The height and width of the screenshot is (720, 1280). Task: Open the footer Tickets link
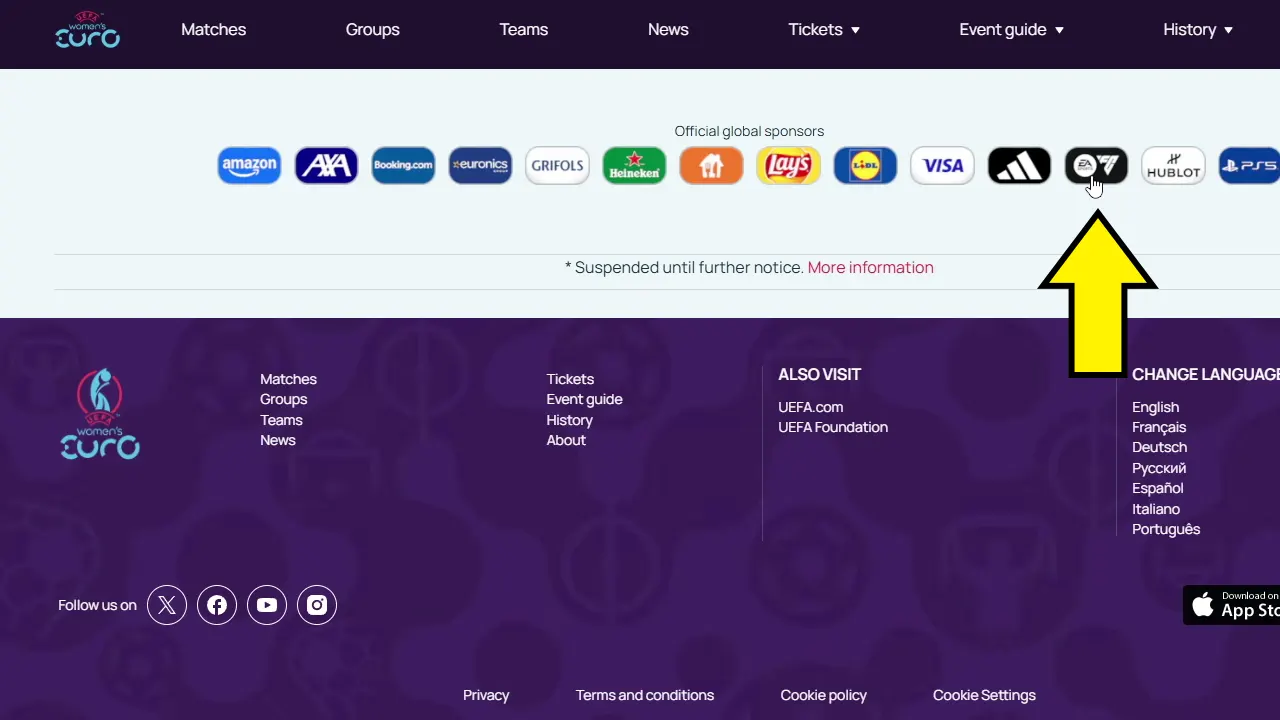tap(570, 379)
